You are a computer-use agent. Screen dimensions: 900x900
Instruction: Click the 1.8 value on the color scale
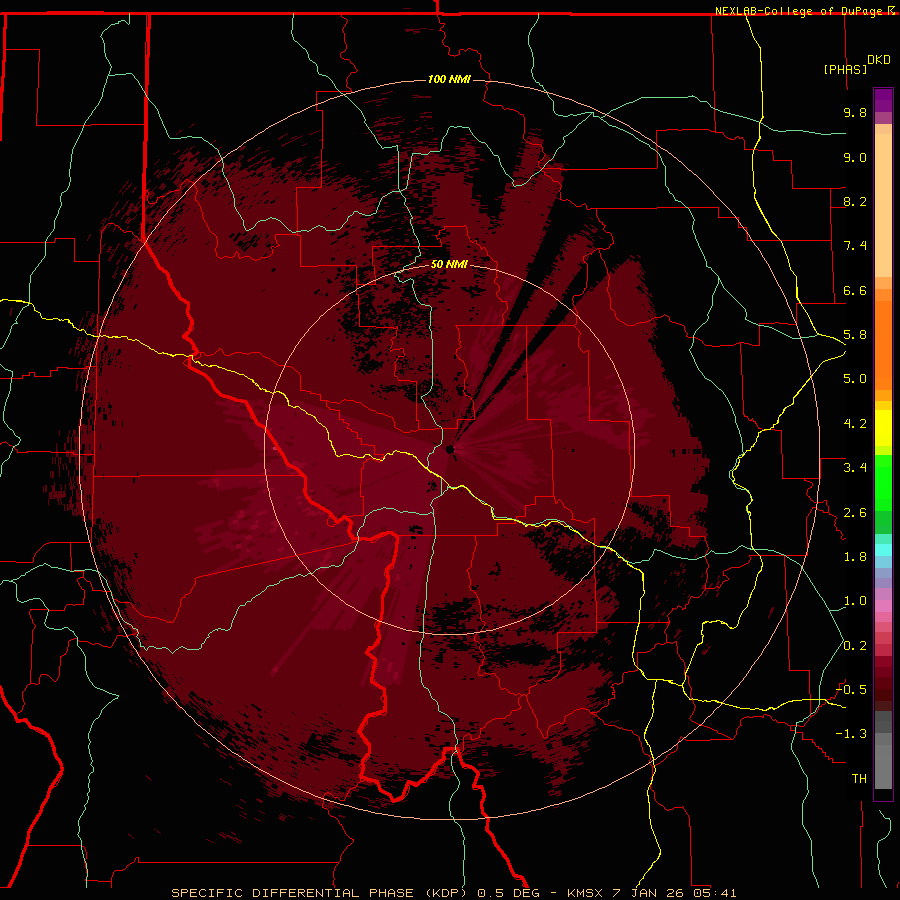pyautogui.click(x=855, y=557)
